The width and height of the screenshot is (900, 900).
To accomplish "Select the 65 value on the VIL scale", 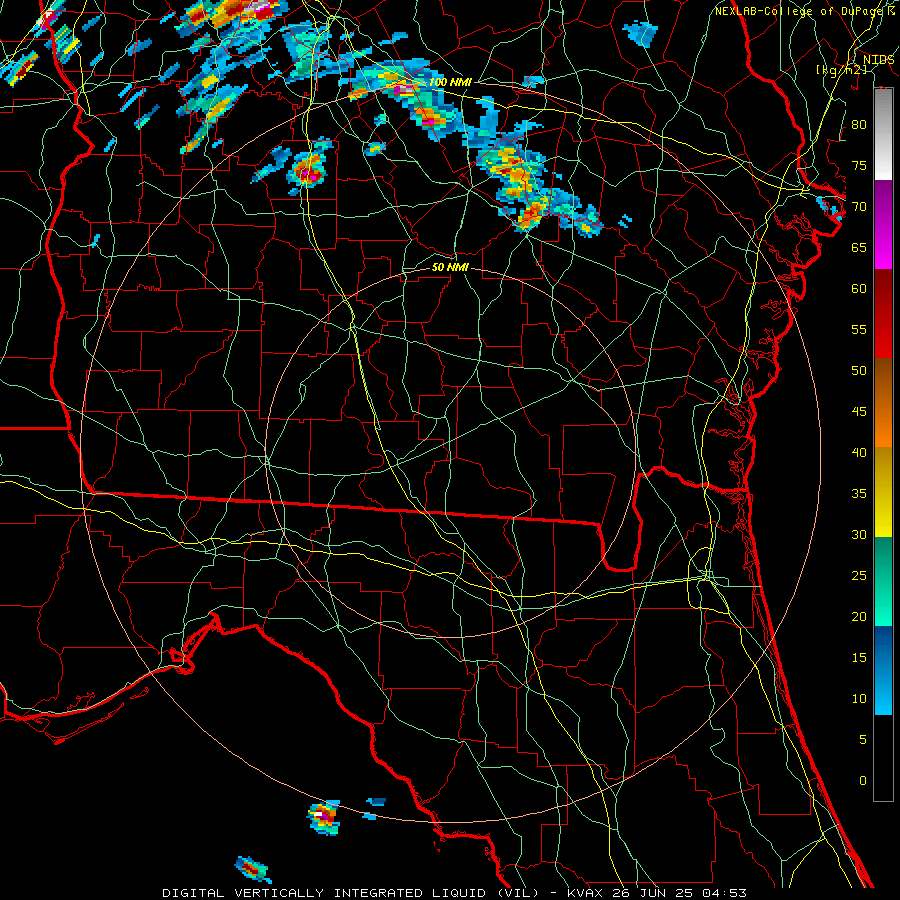I will (x=859, y=247).
